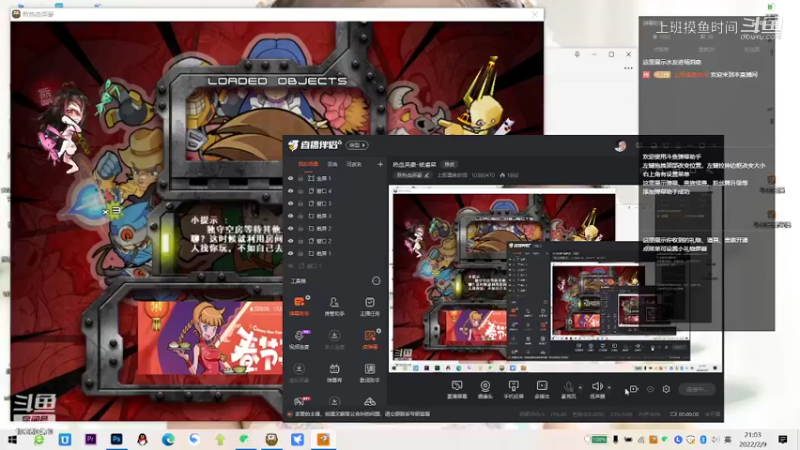The width and height of the screenshot is (800, 450).
Task: Add a new scene with the plus icon
Action: (380, 164)
